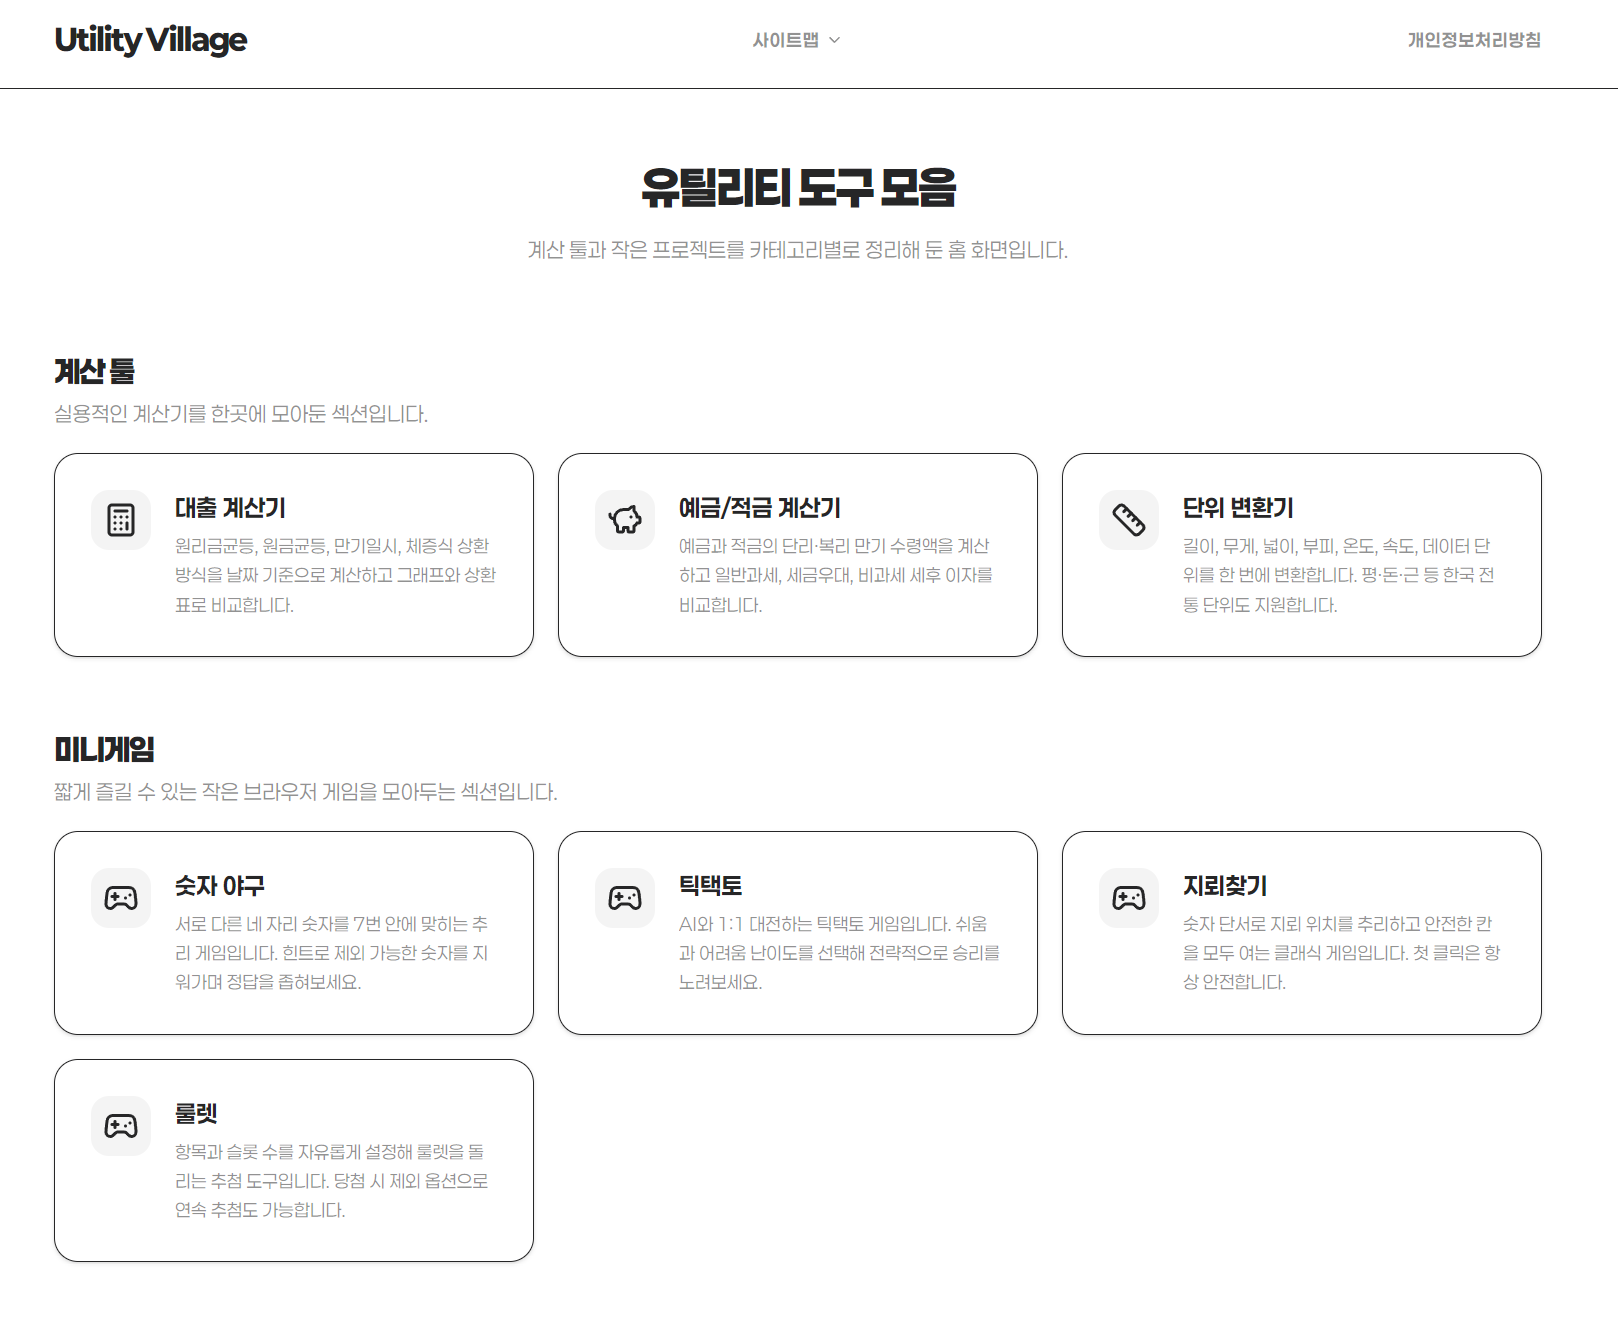Screen dimensions: 1618x1320
Task: Open the 대출 계산기 title link
Action: (x=230, y=508)
